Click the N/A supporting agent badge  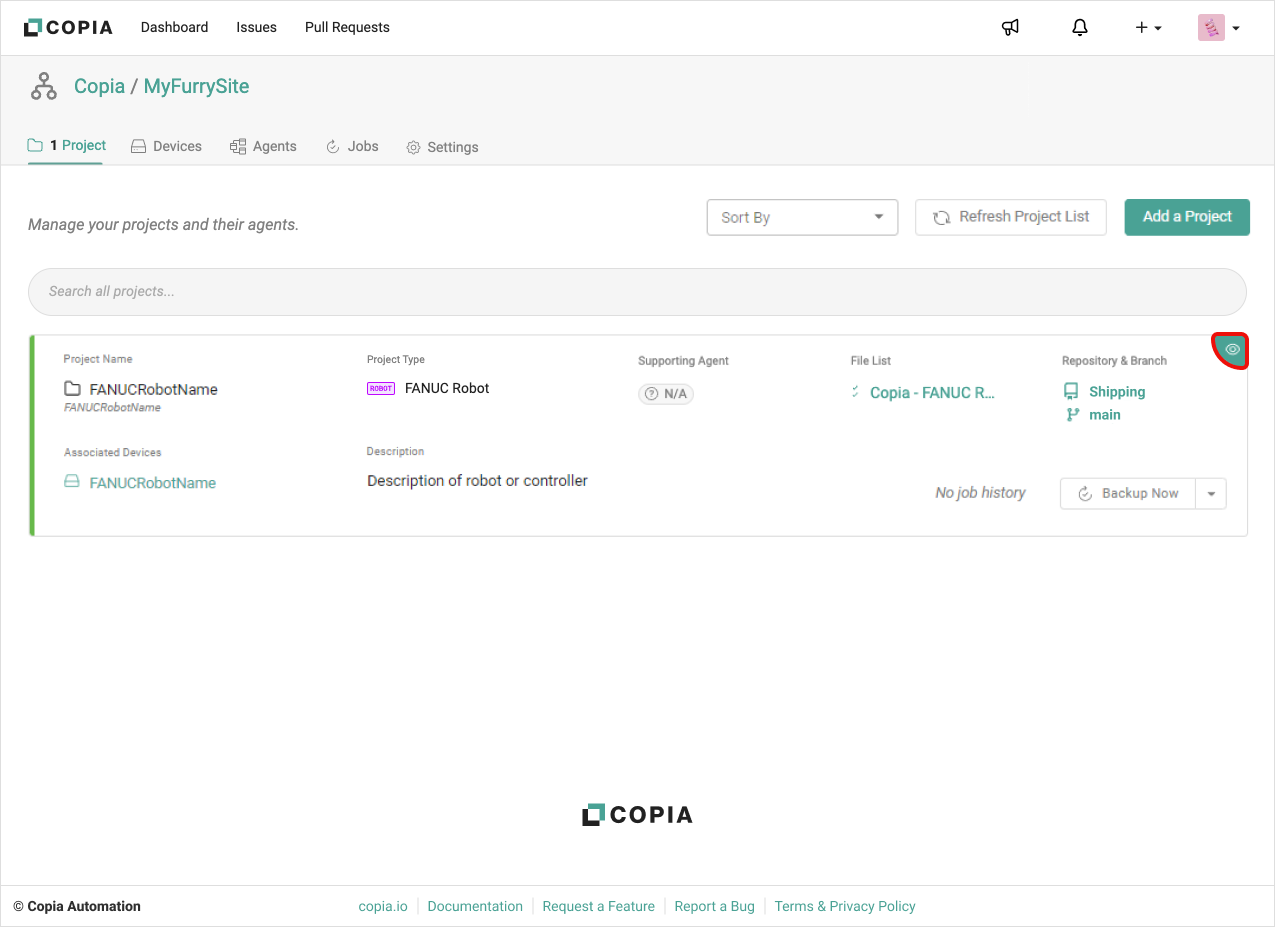coord(666,394)
